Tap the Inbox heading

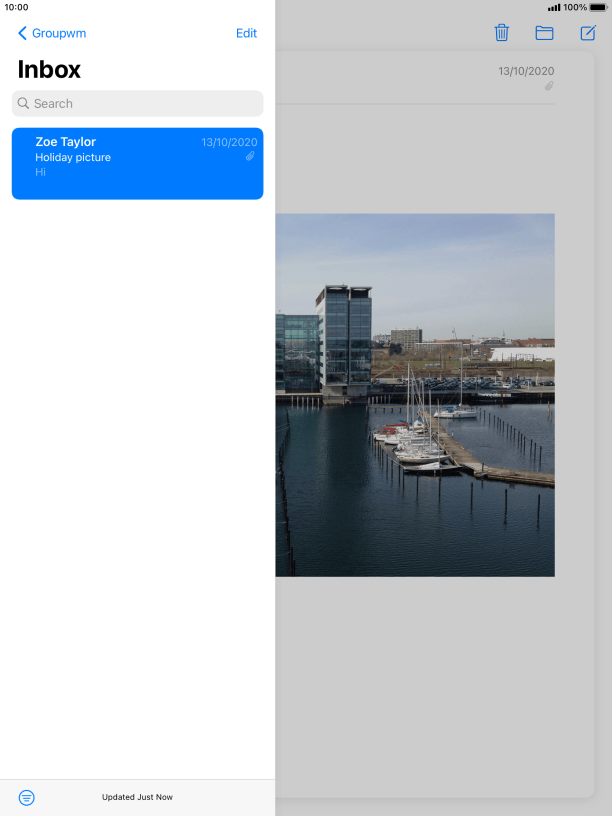point(49,69)
